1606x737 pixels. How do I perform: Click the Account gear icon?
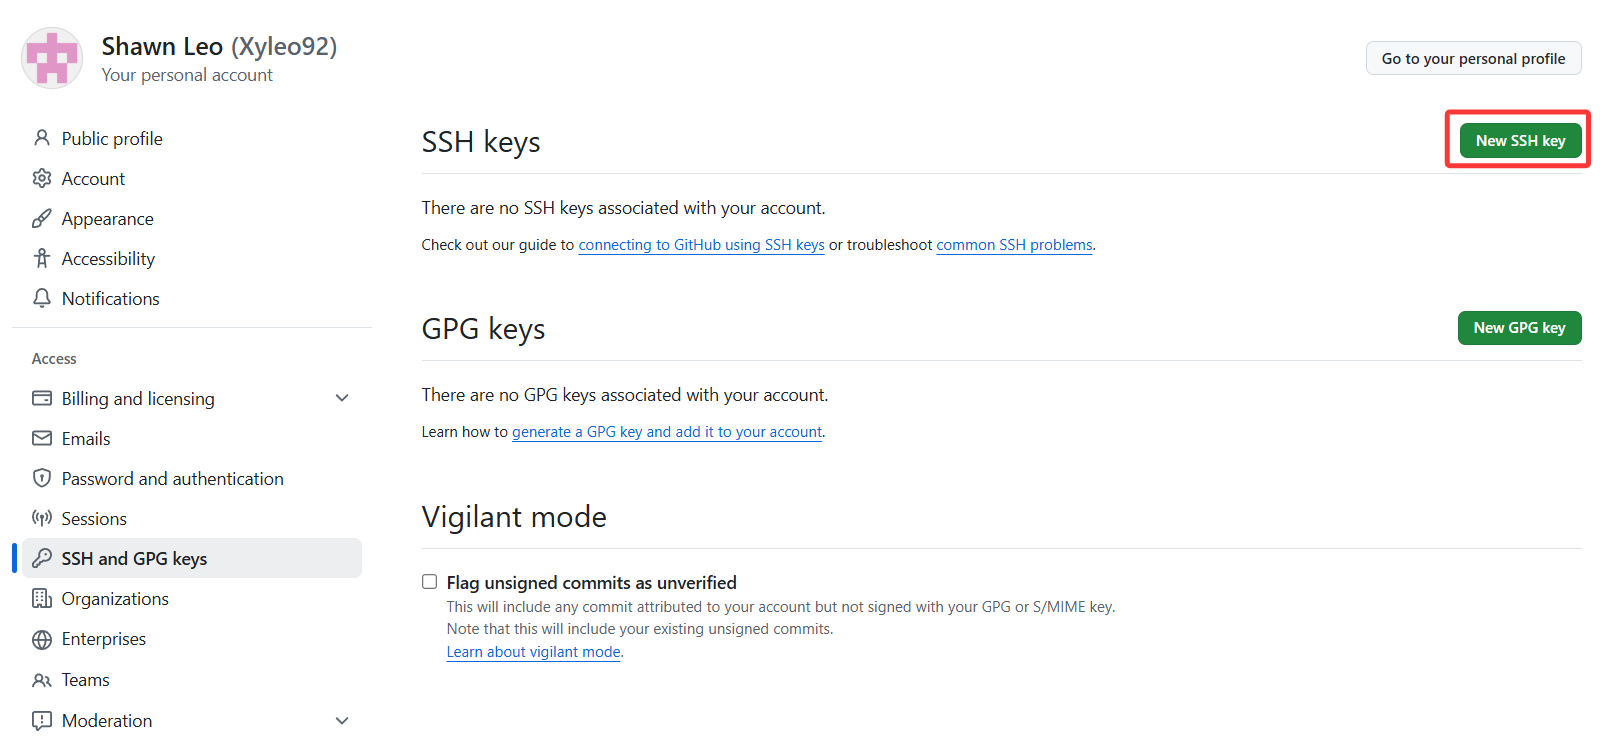point(42,178)
